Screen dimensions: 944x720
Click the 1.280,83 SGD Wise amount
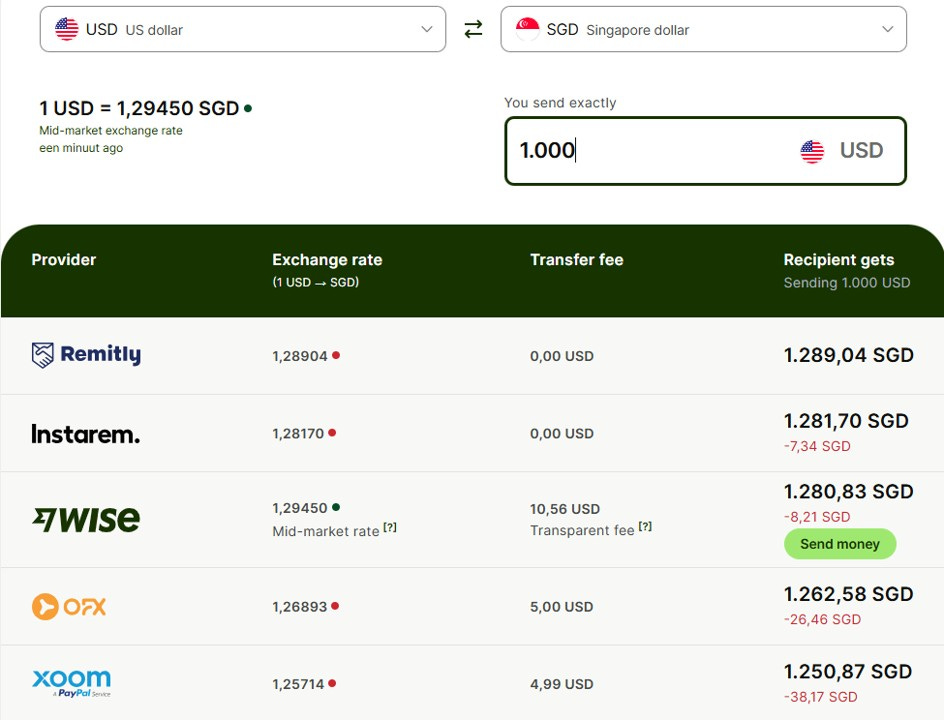[848, 492]
